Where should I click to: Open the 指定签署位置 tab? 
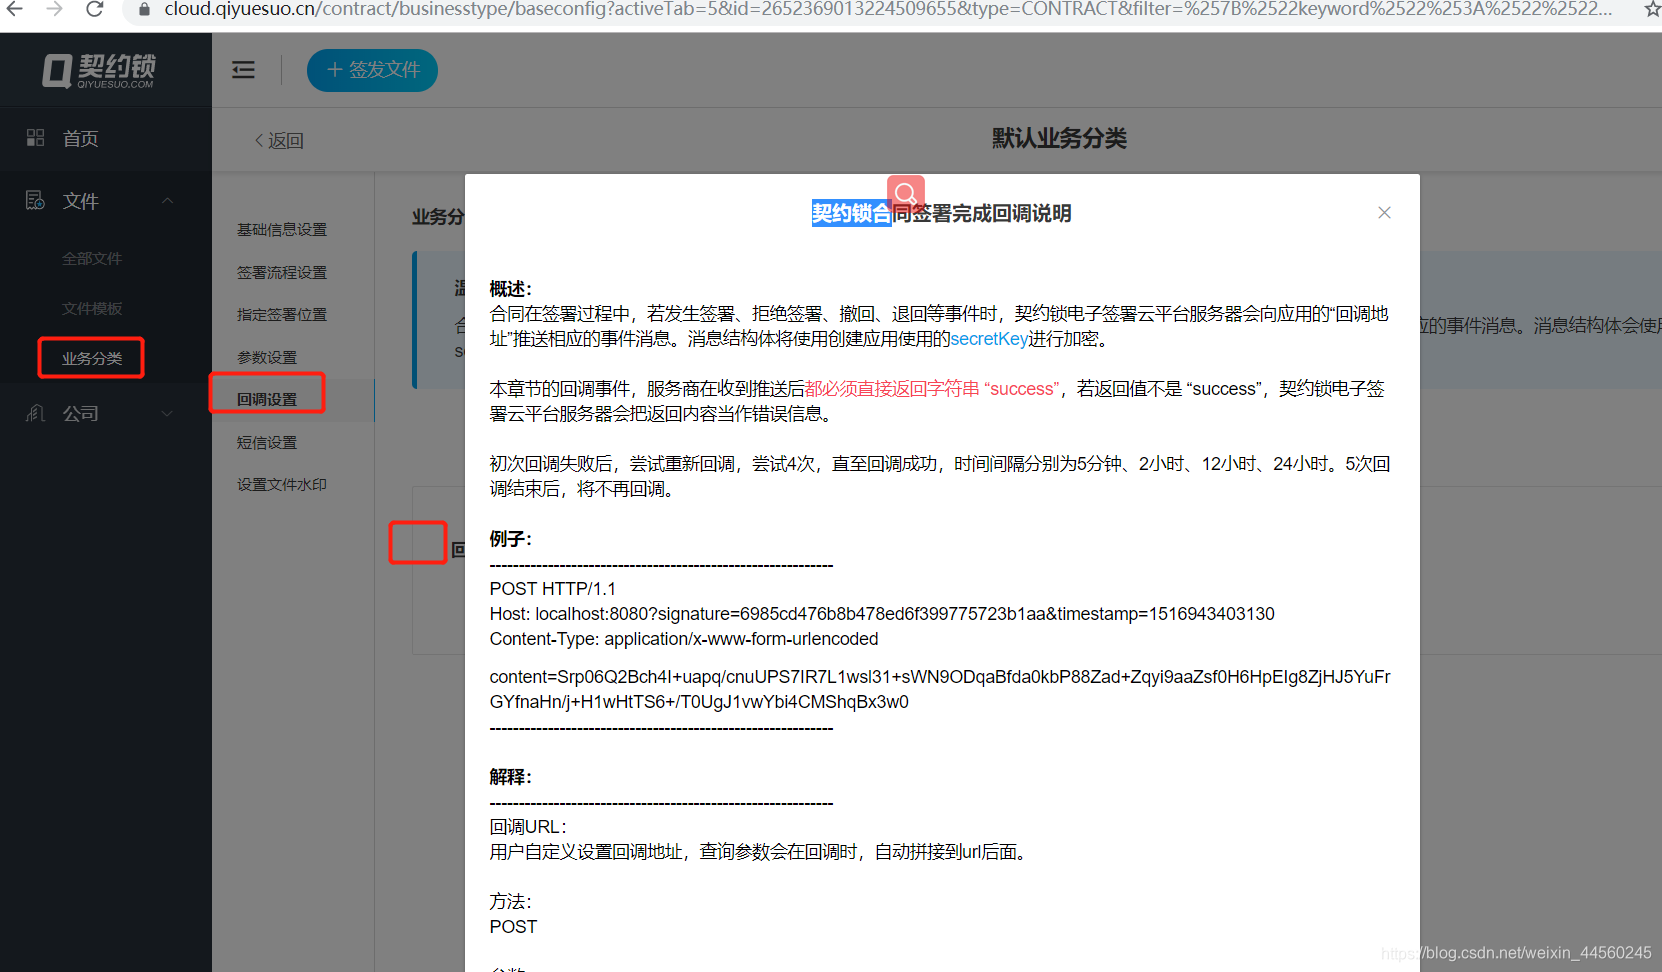tap(282, 315)
